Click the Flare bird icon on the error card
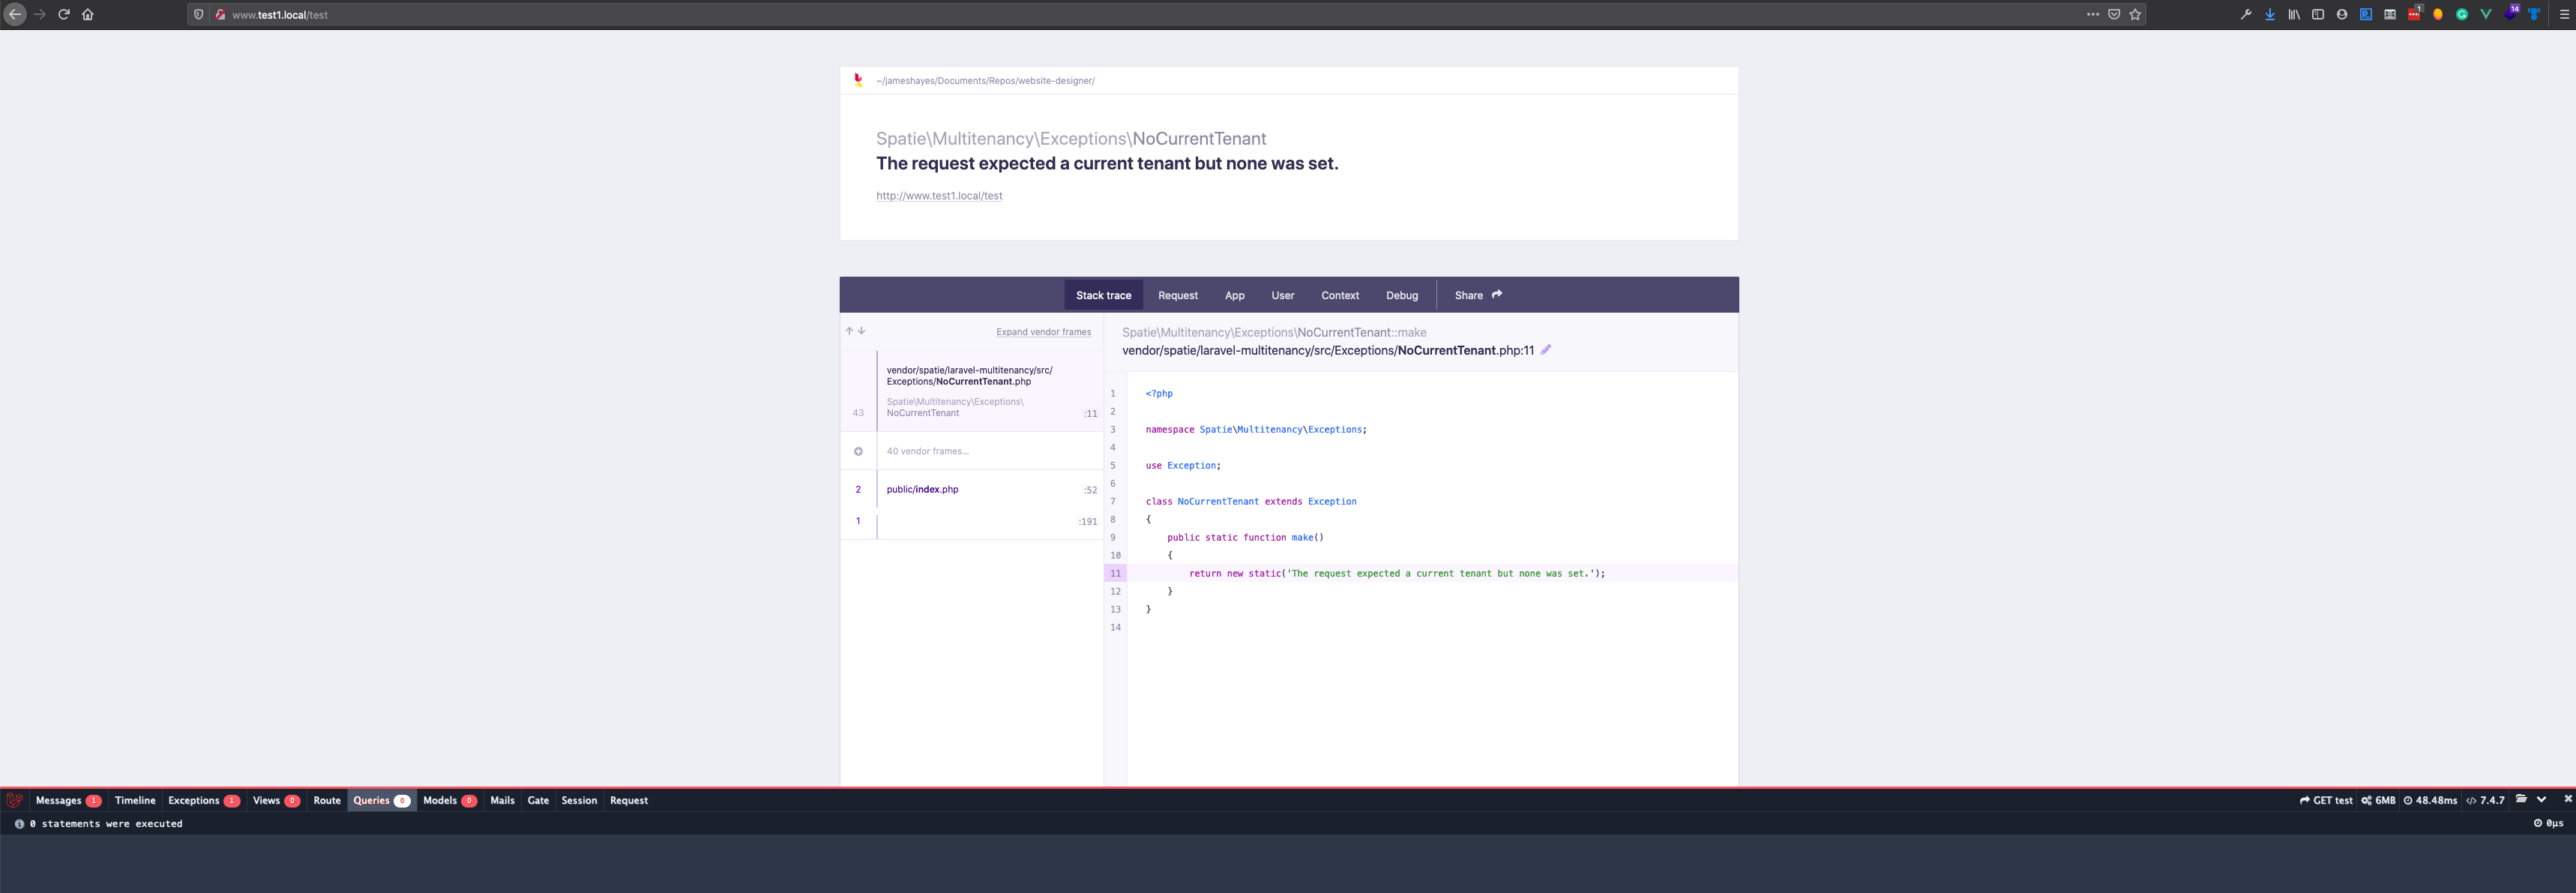Screen dimensions: 2576x893 point(858,80)
